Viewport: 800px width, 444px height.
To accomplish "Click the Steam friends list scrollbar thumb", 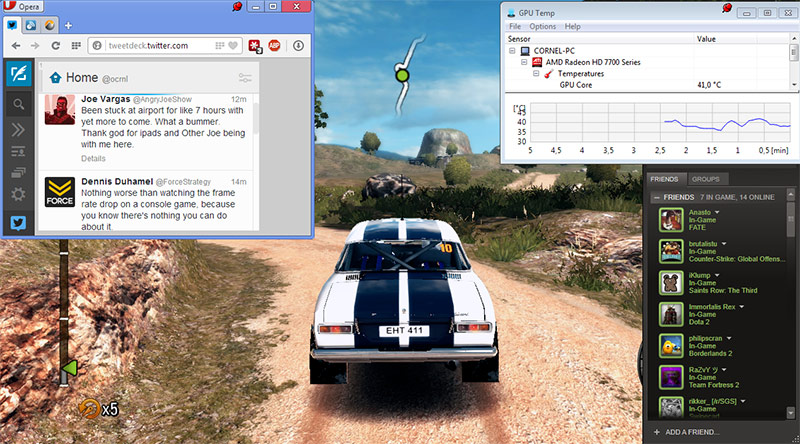I will (791, 219).
